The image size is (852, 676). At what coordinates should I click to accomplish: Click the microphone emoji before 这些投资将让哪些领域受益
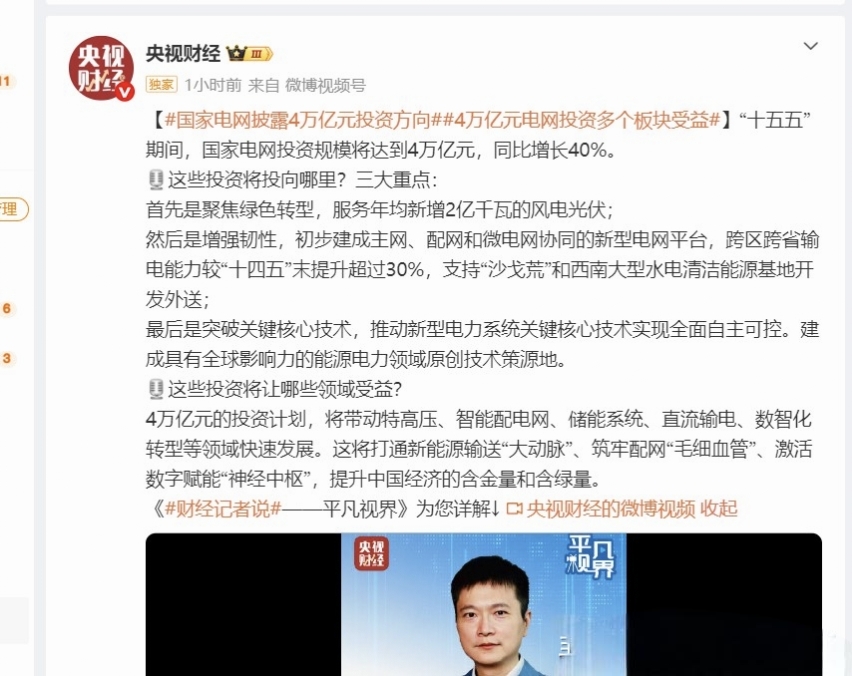click(x=156, y=390)
